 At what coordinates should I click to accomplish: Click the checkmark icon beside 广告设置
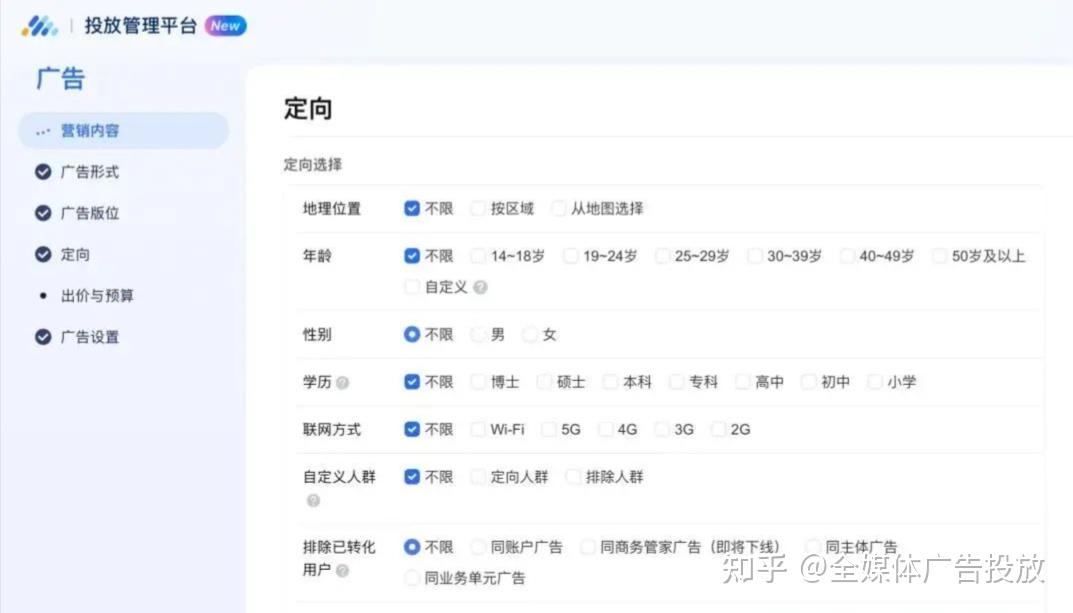point(43,337)
